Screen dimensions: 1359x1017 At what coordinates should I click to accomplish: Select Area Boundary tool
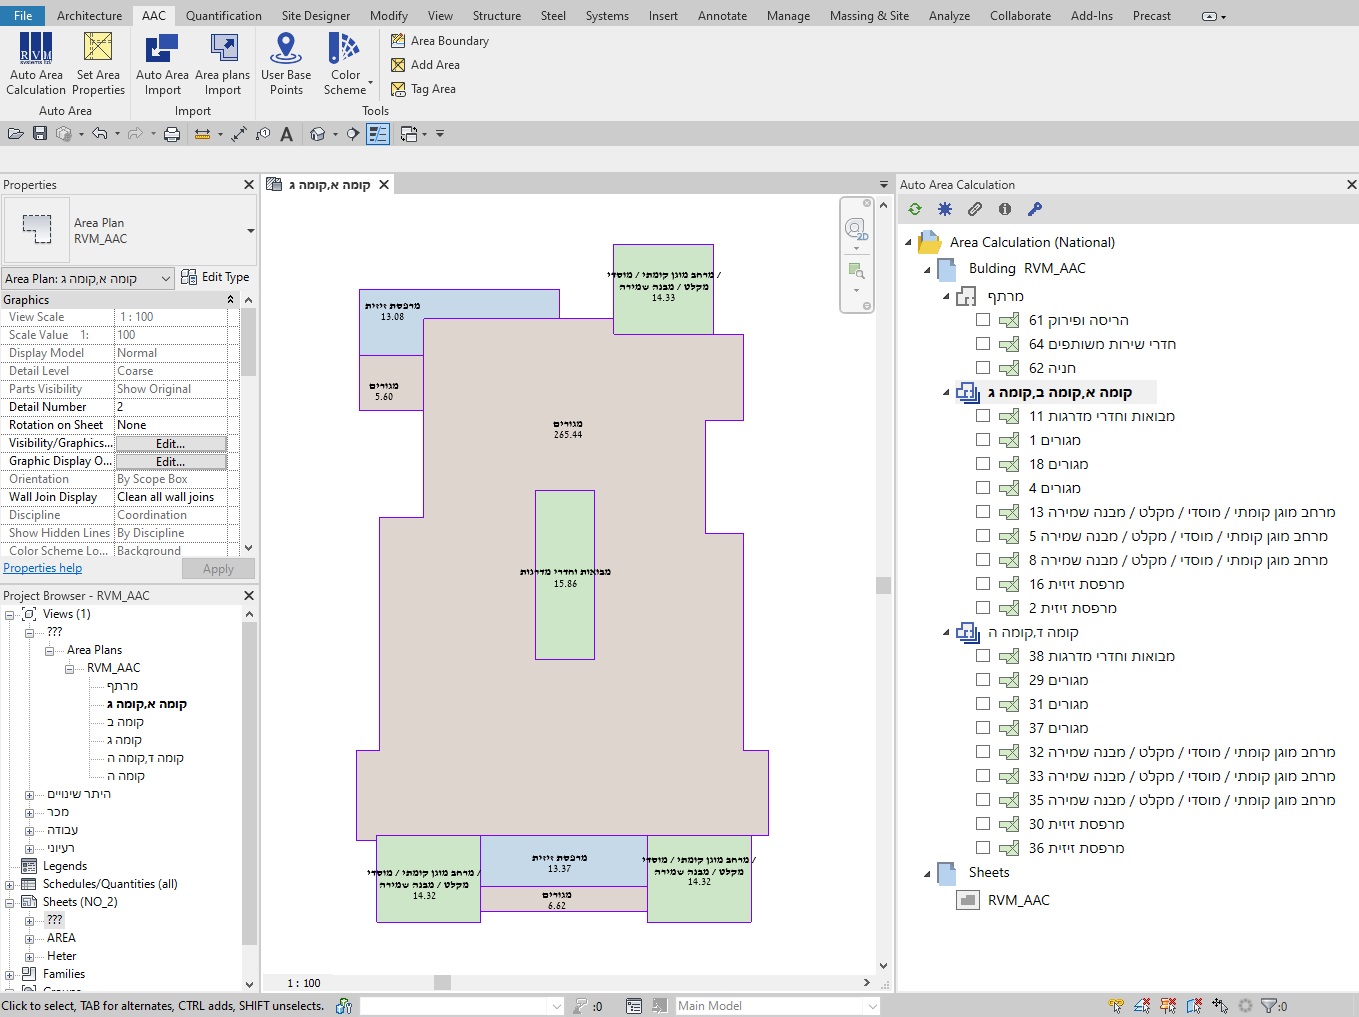[x=440, y=41]
